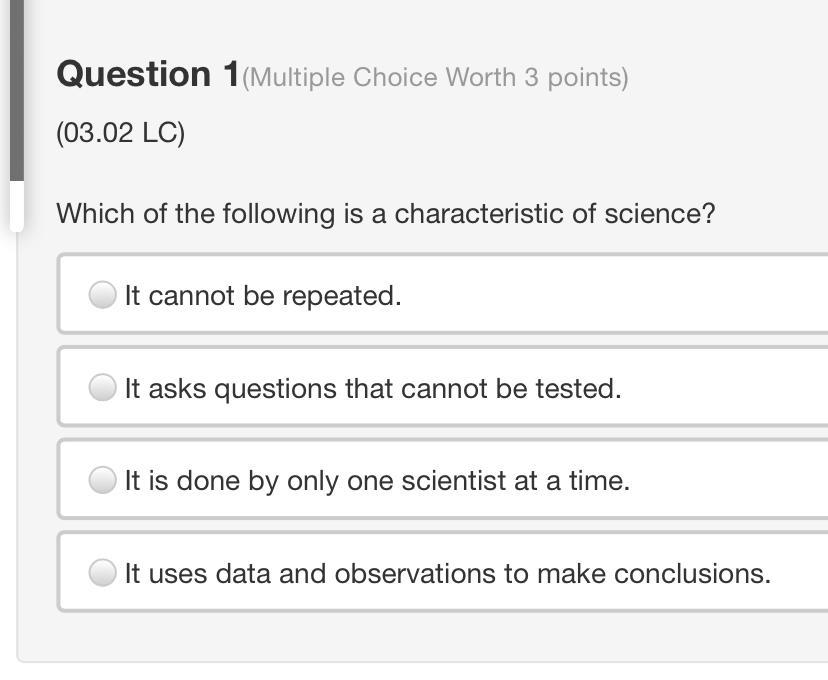Viewport: 828px width, 680px height.
Task: Click the '(Multiple Choice Worth 3 points)' label
Action: tap(435, 78)
